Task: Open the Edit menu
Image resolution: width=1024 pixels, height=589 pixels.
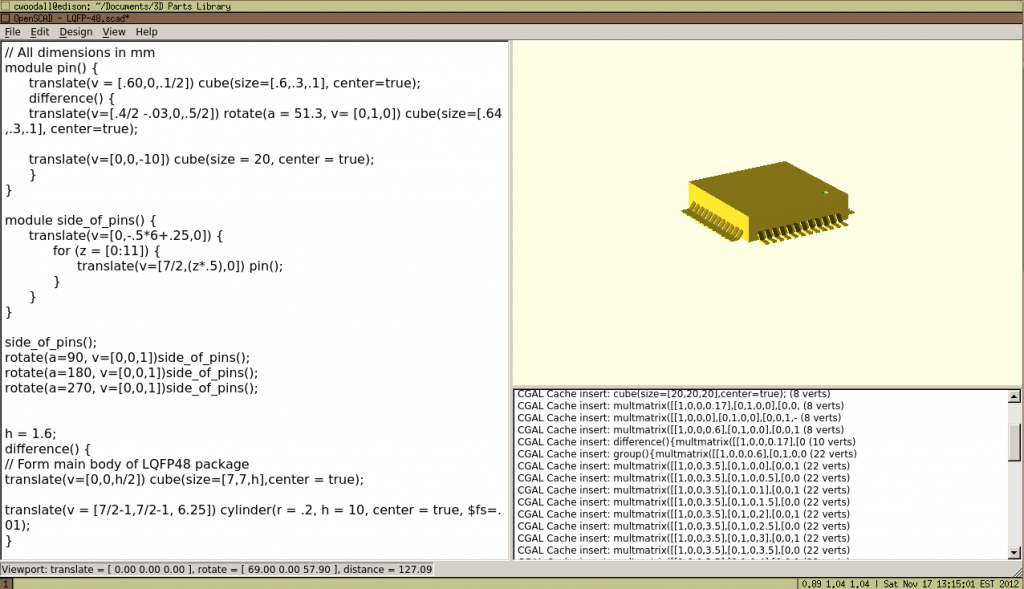Action: 38,31
